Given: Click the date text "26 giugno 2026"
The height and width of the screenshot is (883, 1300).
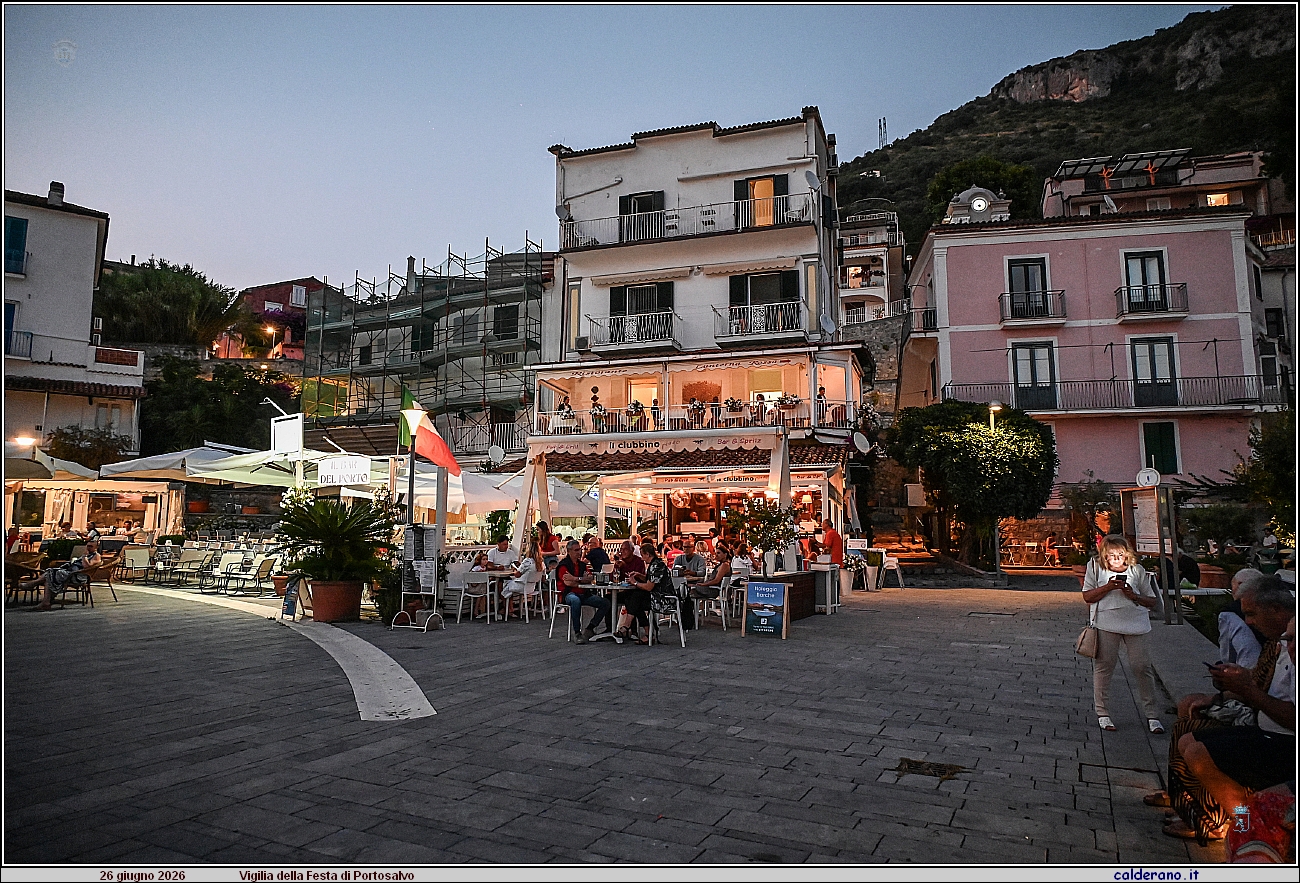Looking at the screenshot, I should point(142,875).
